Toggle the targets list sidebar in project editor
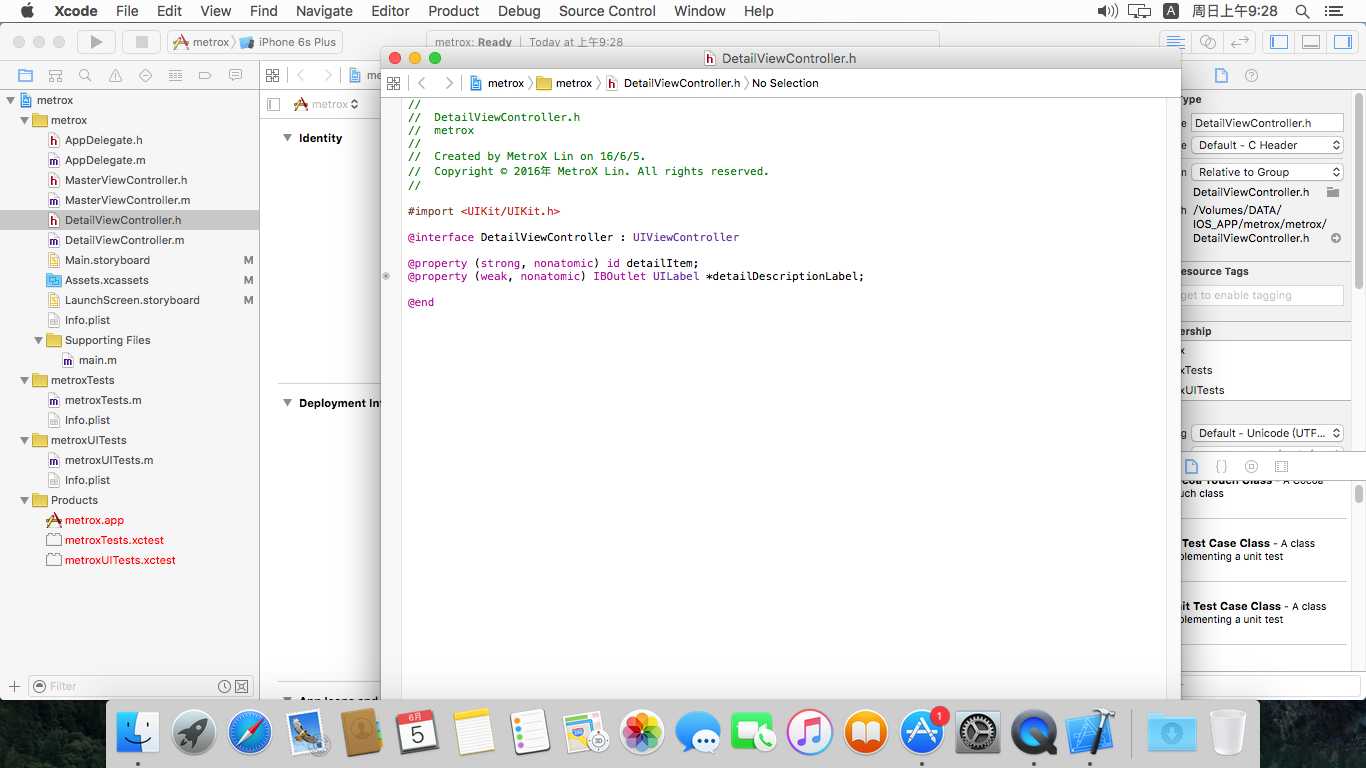This screenshot has width=1366, height=768. (x=274, y=104)
